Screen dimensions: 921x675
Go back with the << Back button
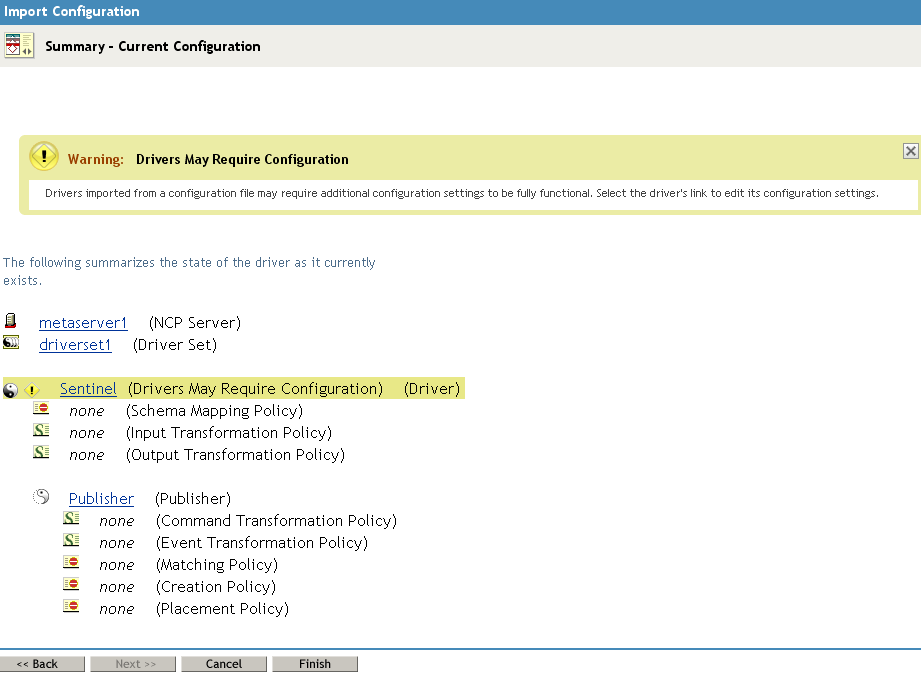42,664
